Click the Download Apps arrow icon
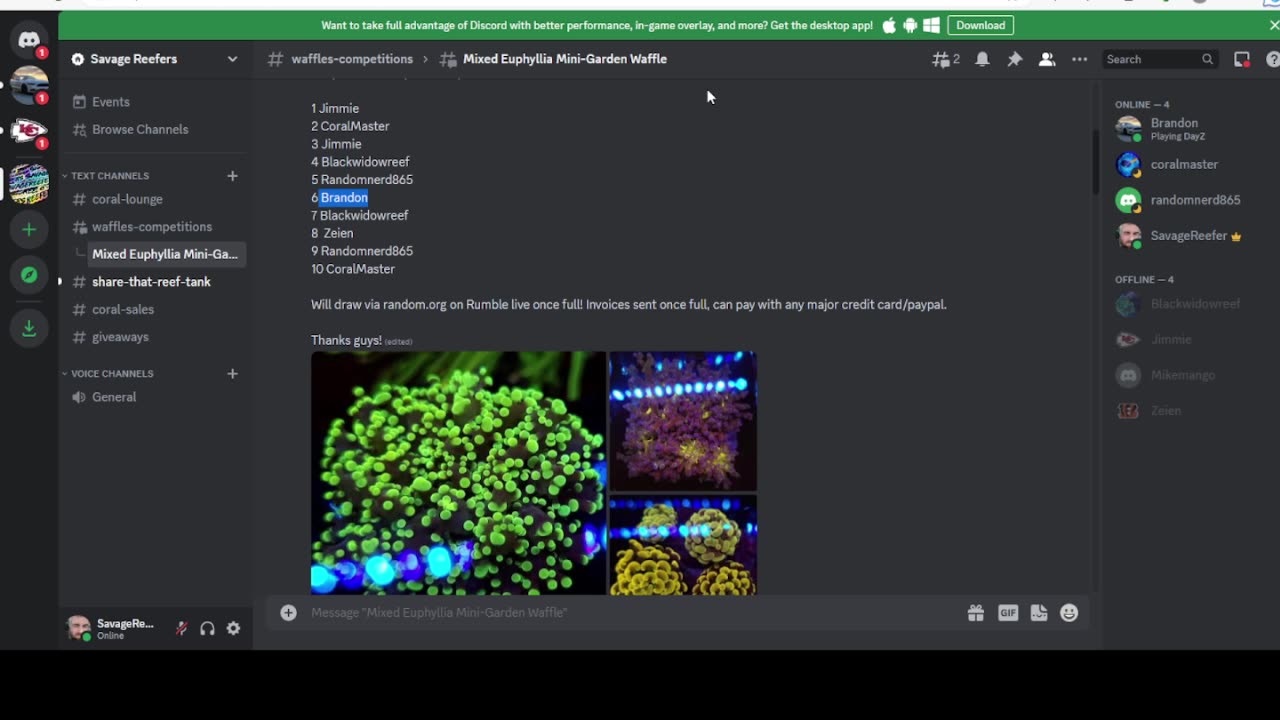This screenshot has width=1280, height=720. coord(29,328)
